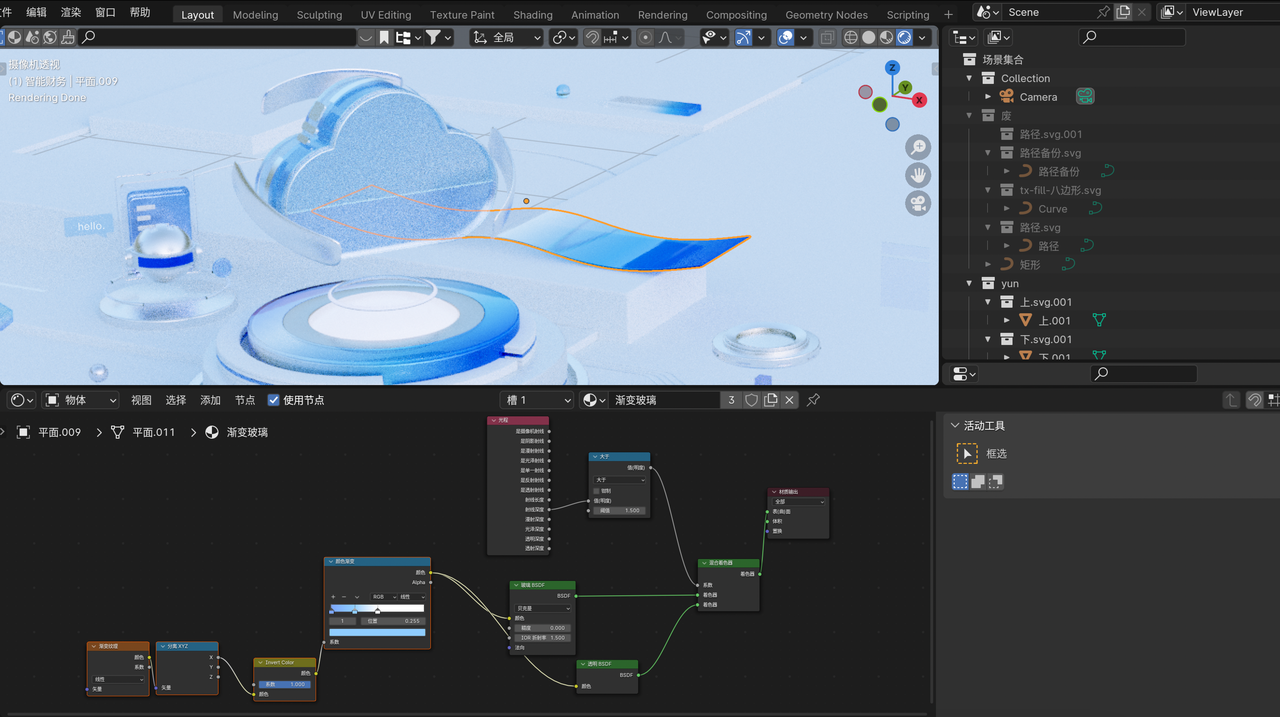Image resolution: width=1280 pixels, height=717 pixels.
Task: Click the 上.001 mesh data icon
Action: click(1099, 320)
